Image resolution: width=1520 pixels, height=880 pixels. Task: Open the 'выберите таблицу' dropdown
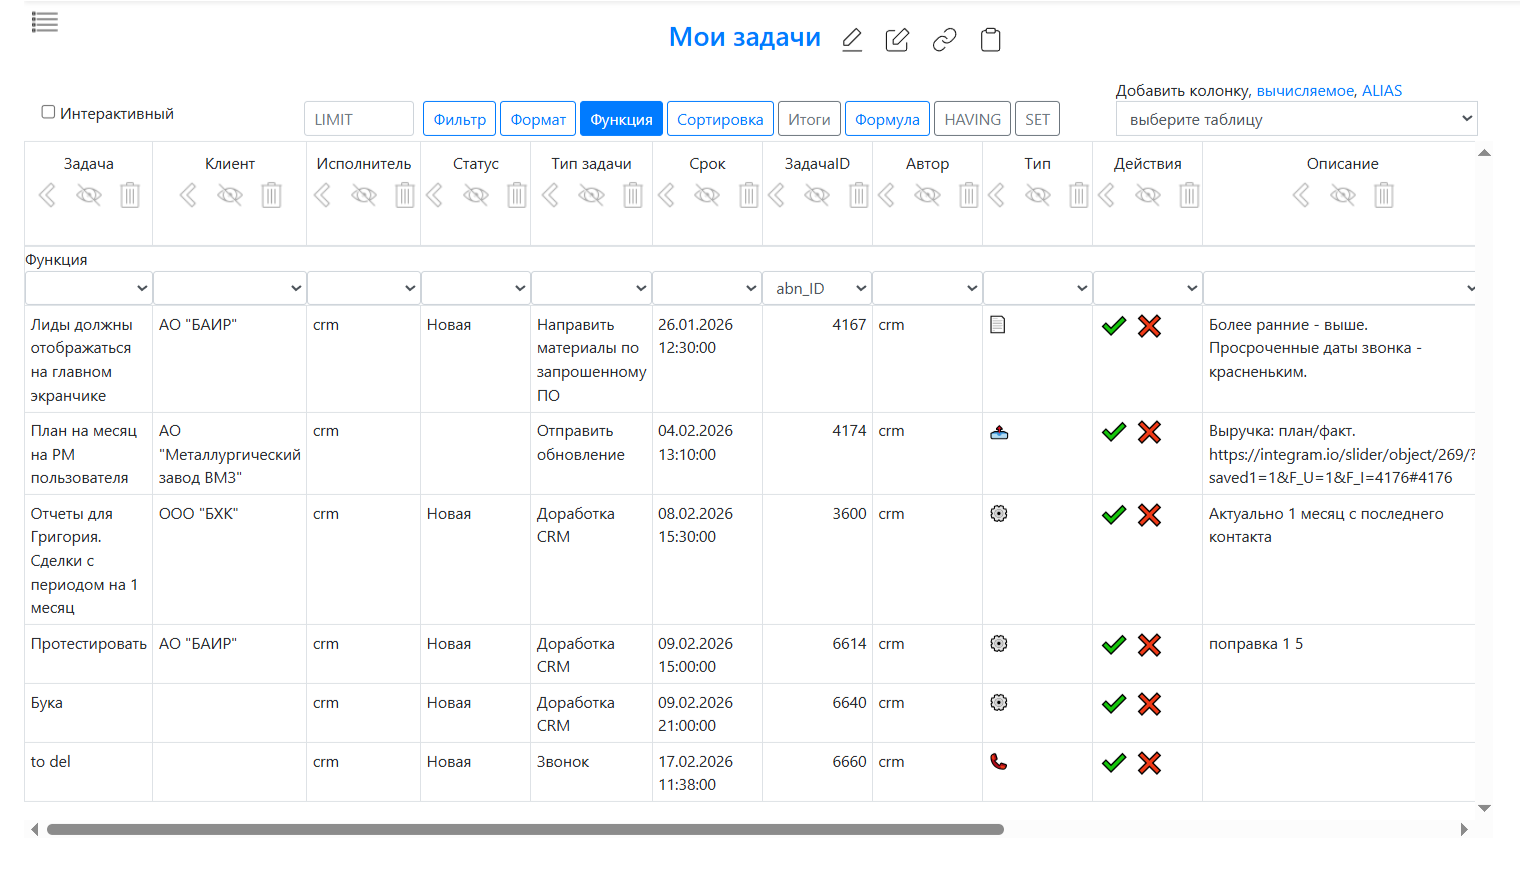click(x=1296, y=119)
